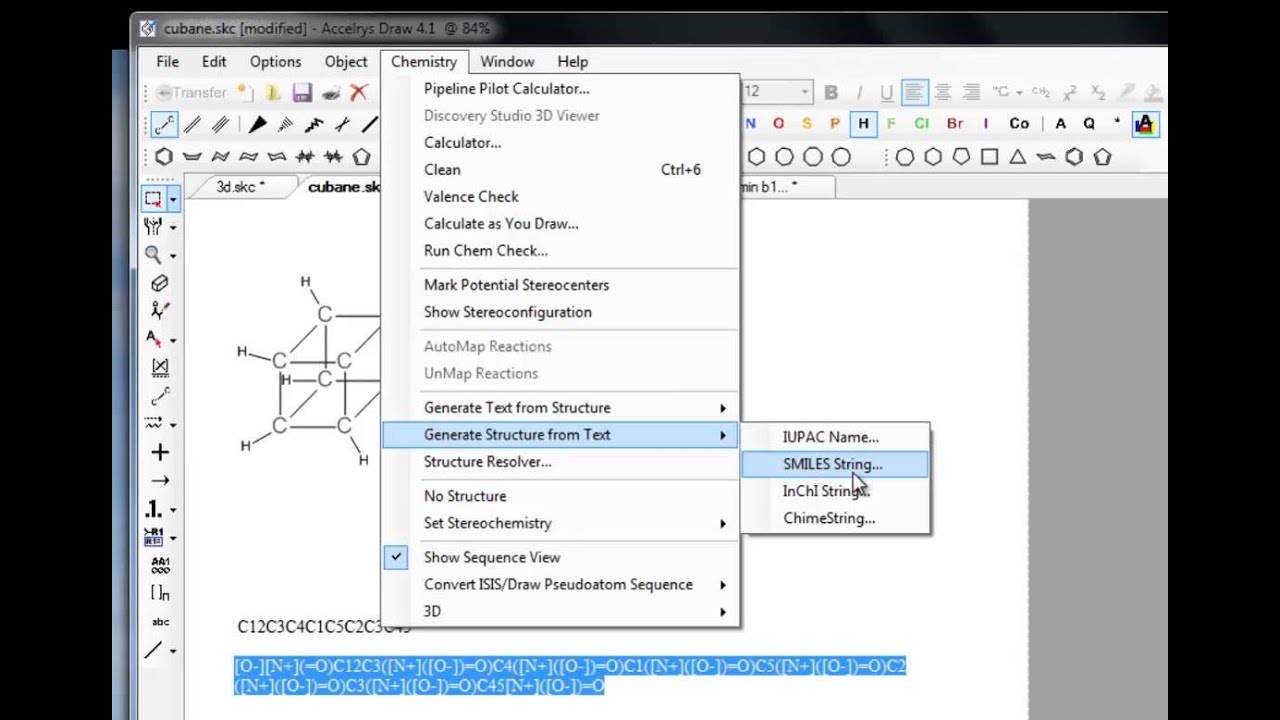Expand the line tool dropdown arrow
This screenshot has width=1280, height=720.
click(x=172, y=651)
